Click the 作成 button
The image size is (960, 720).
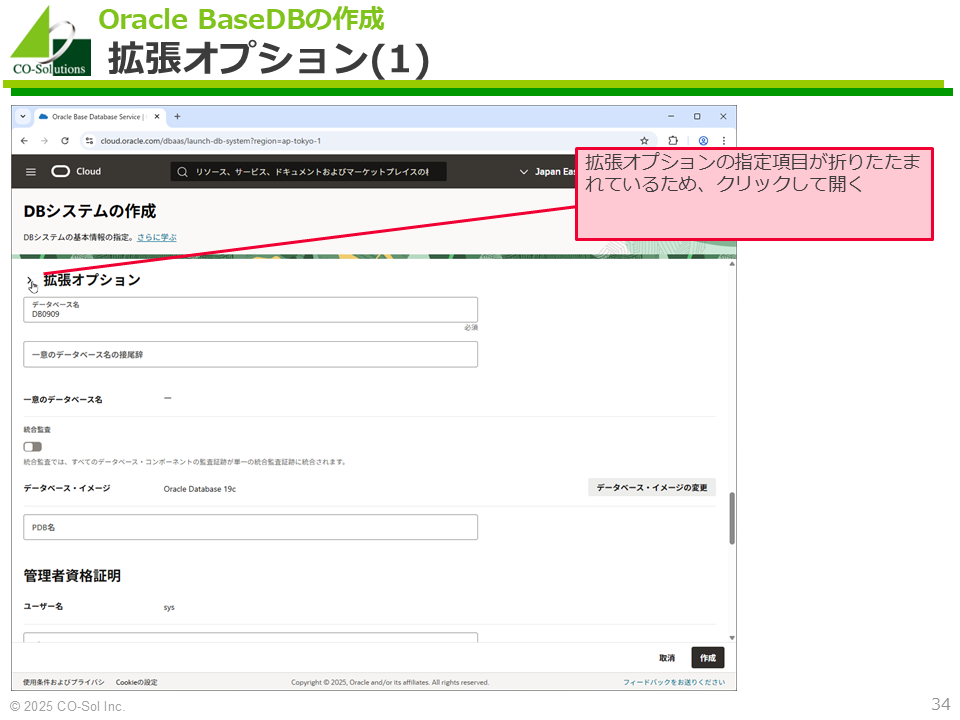[x=708, y=658]
